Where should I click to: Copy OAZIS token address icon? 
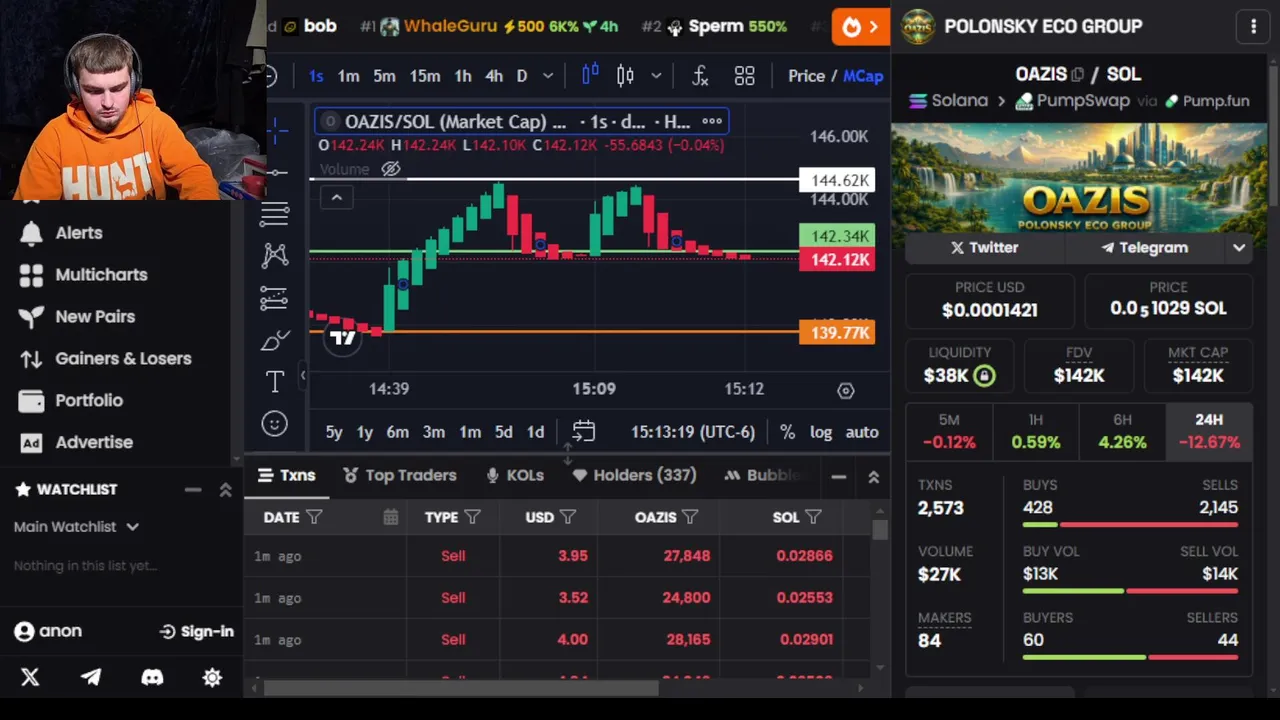click(x=1077, y=74)
